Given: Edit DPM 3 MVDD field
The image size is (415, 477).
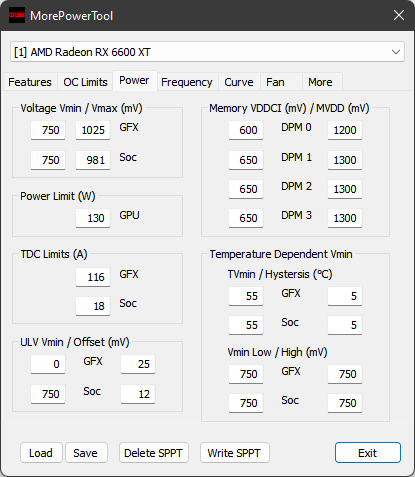Looking at the screenshot, I should tap(345, 218).
